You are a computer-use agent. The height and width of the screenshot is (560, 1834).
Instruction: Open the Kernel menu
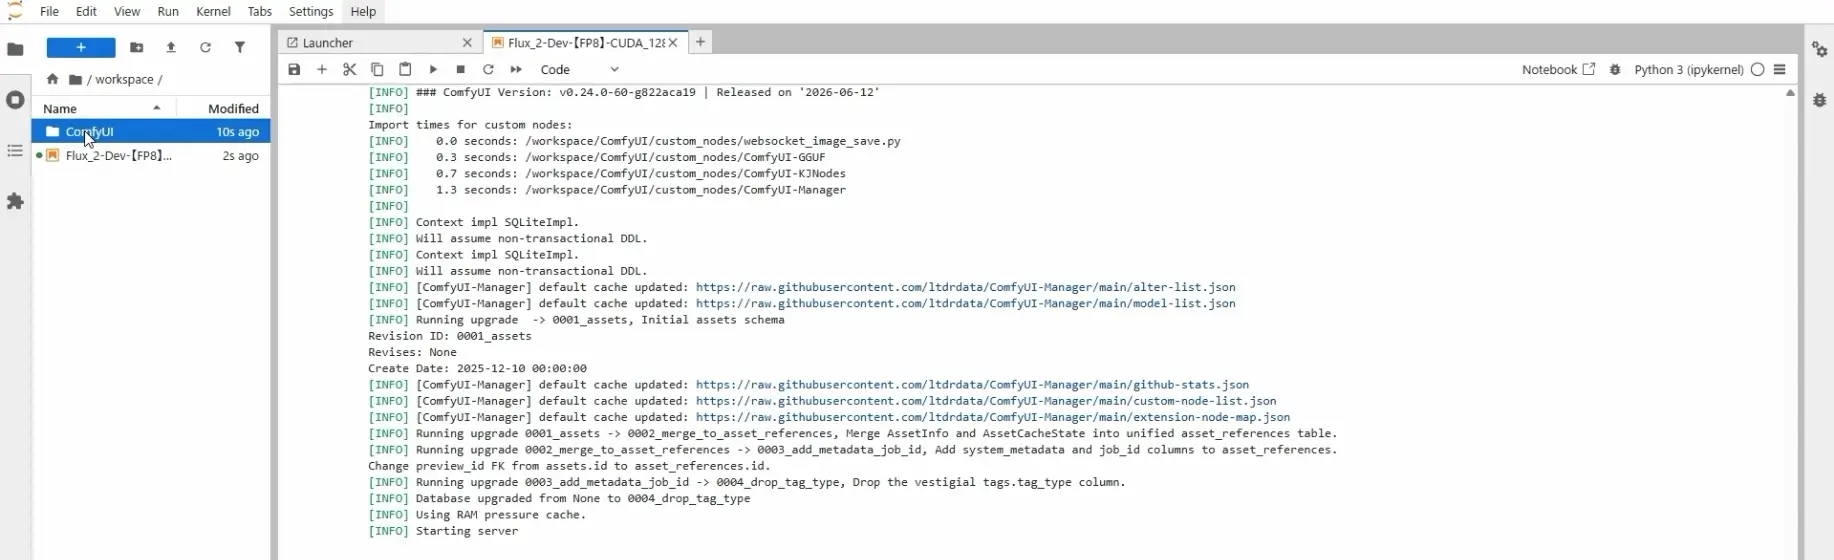(x=213, y=11)
